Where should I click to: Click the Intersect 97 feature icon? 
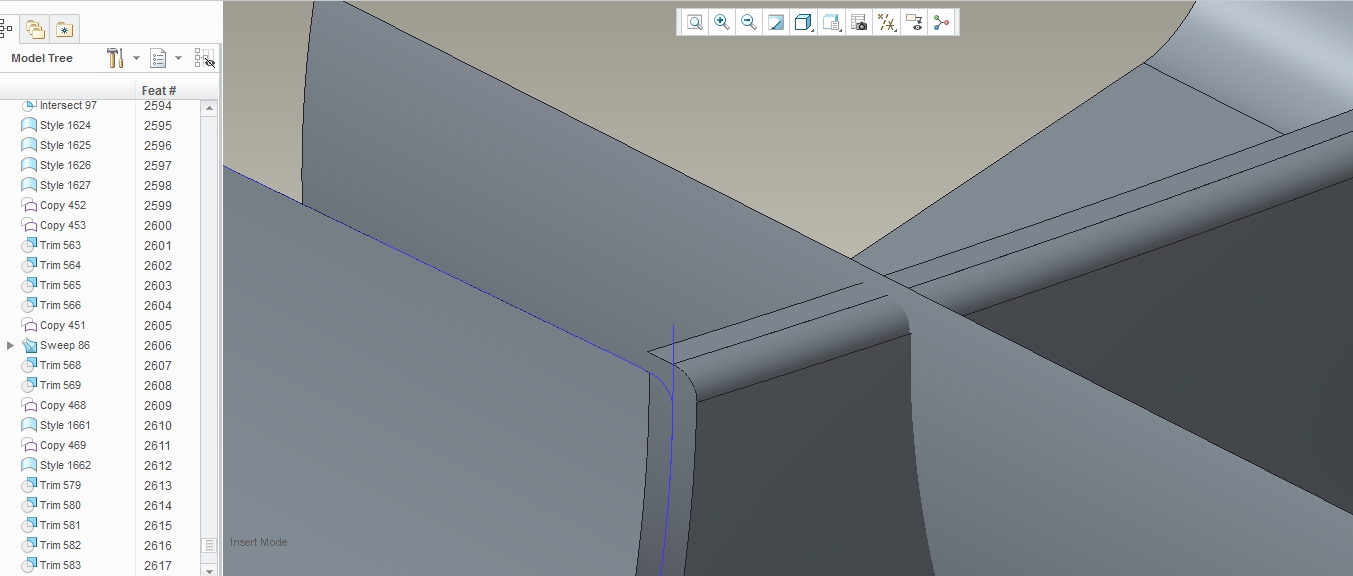click(x=29, y=105)
